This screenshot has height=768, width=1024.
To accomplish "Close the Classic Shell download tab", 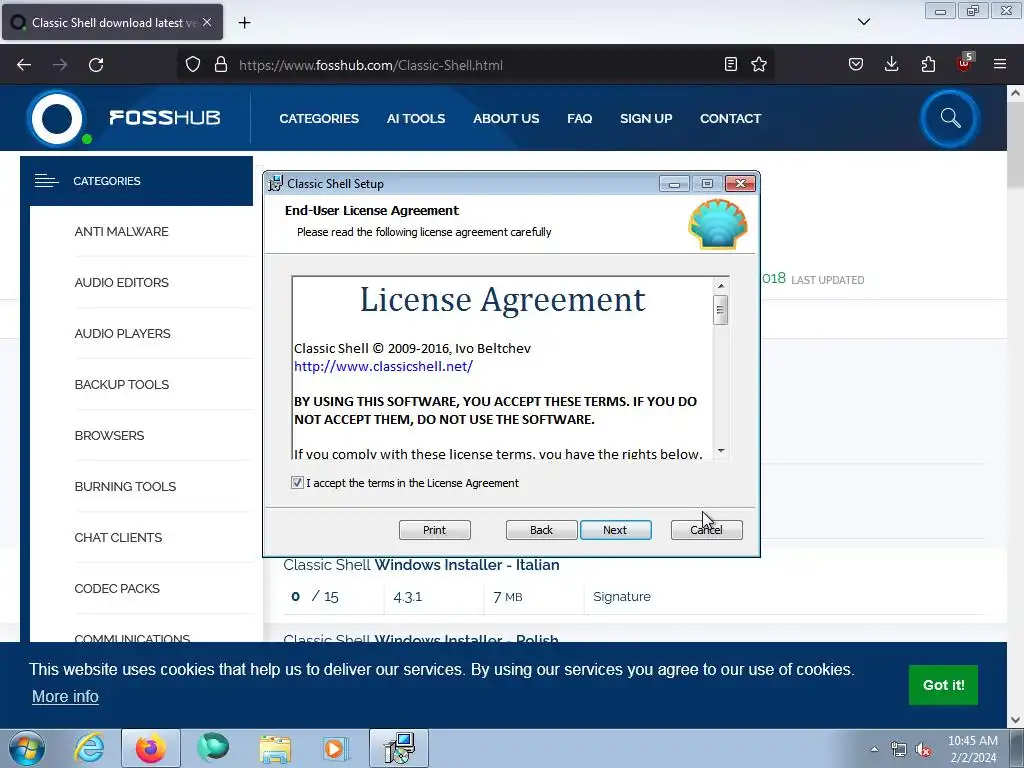I will 207,22.
